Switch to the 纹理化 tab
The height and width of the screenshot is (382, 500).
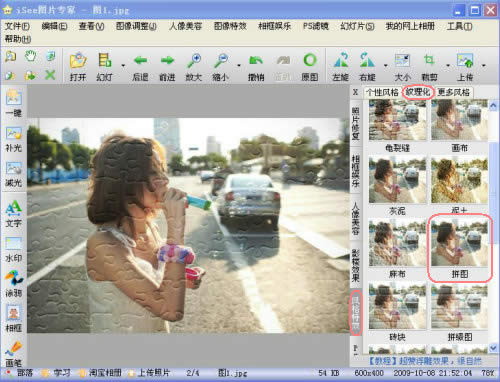point(418,92)
